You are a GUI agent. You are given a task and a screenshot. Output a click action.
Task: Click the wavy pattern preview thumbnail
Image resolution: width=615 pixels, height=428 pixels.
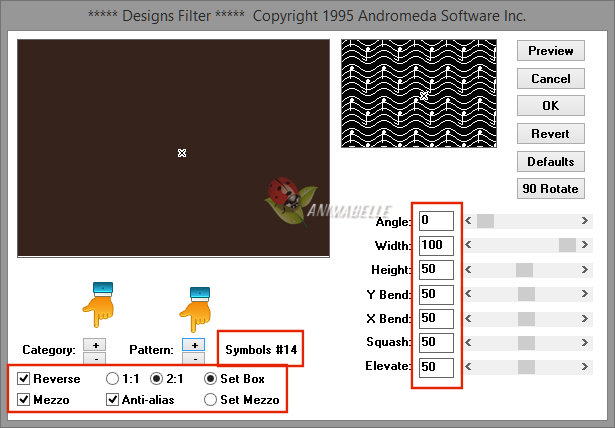tap(419, 93)
